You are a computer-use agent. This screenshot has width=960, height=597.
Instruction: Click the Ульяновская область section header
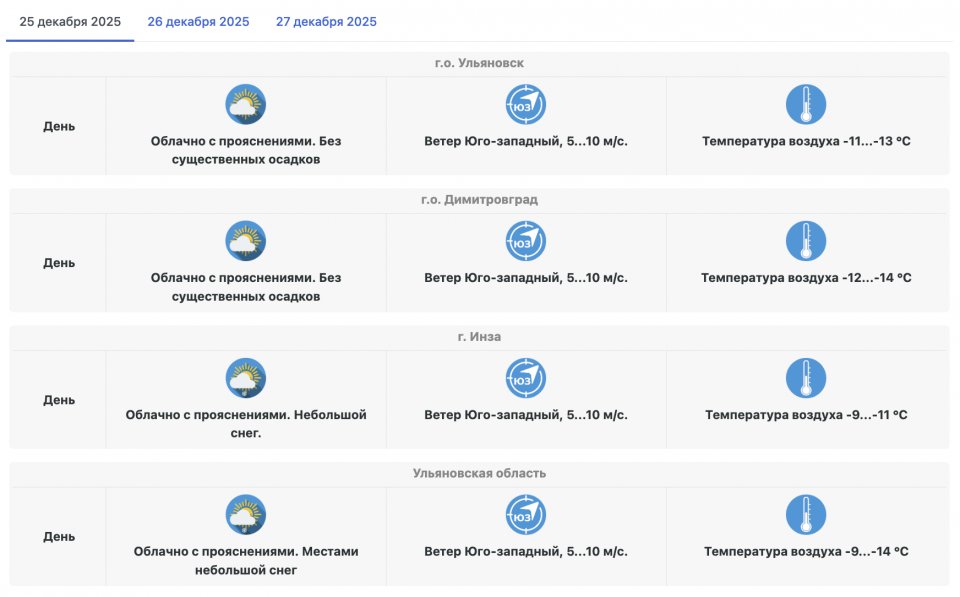click(479, 473)
